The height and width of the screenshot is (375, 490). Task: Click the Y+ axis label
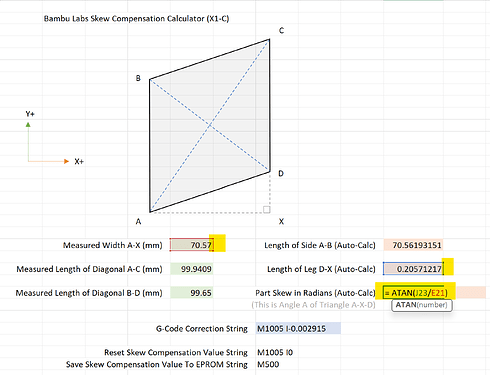point(30,114)
